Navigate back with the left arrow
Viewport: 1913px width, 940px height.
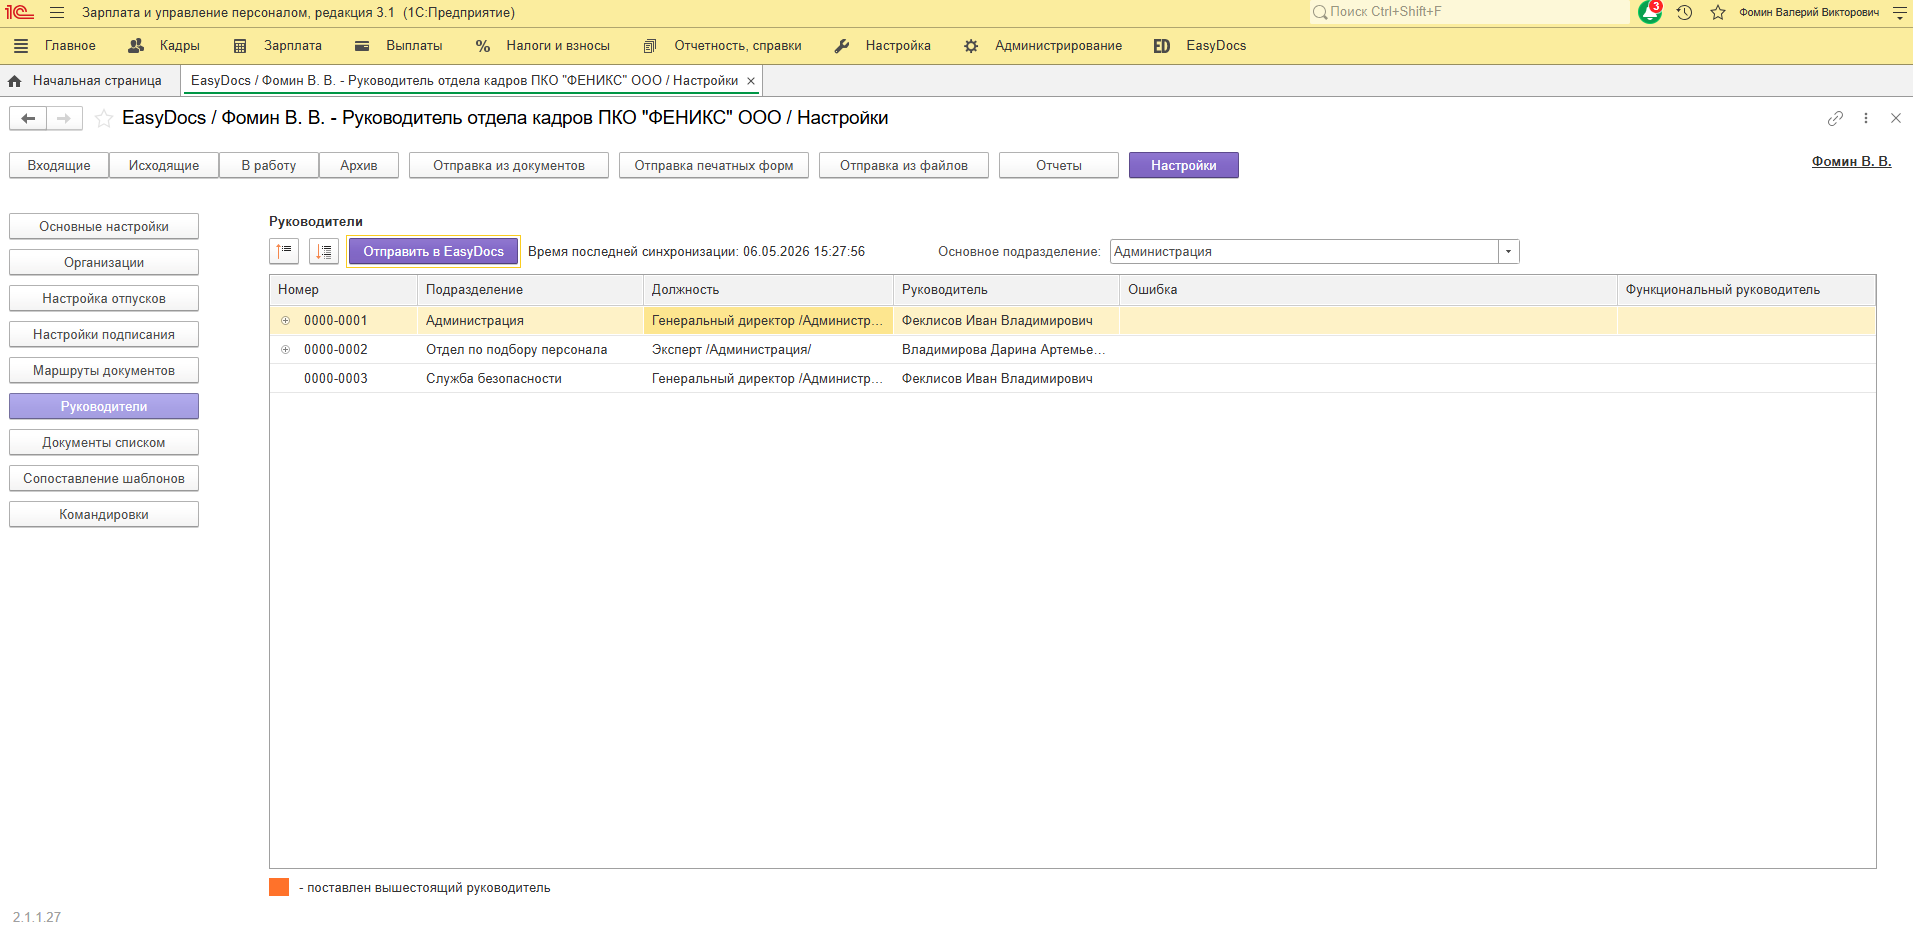pyautogui.click(x=28, y=119)
